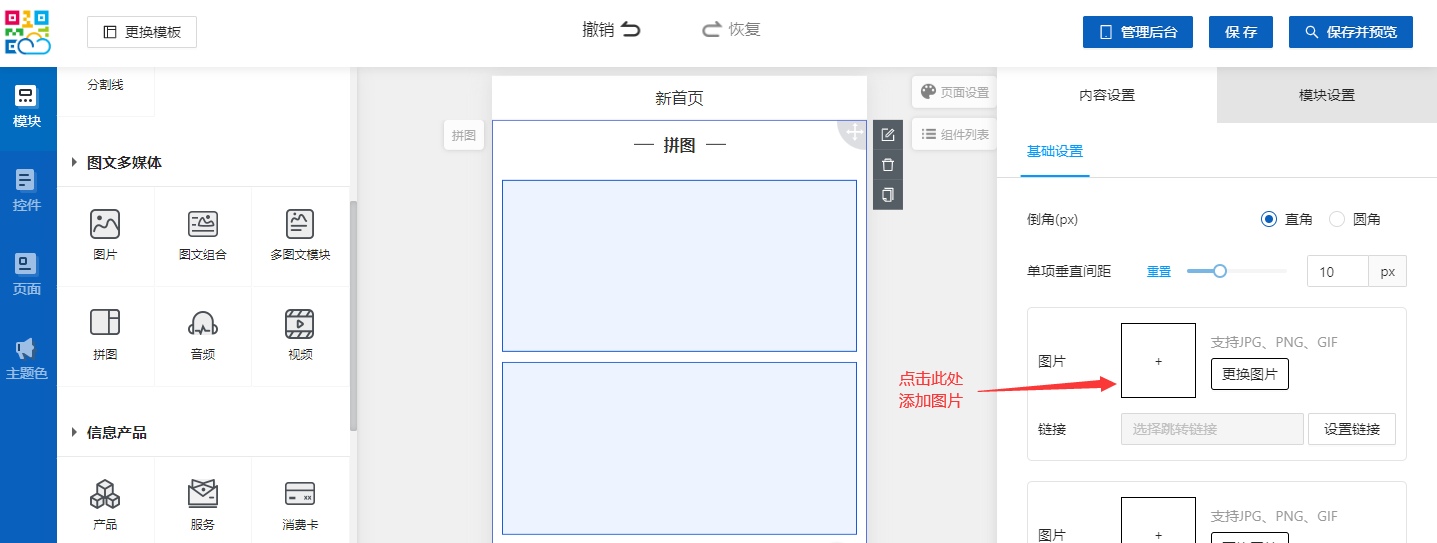This screenshot has width=1437, height=543.
Task: Select the 图片 image module icon
Action: [105, 224]
